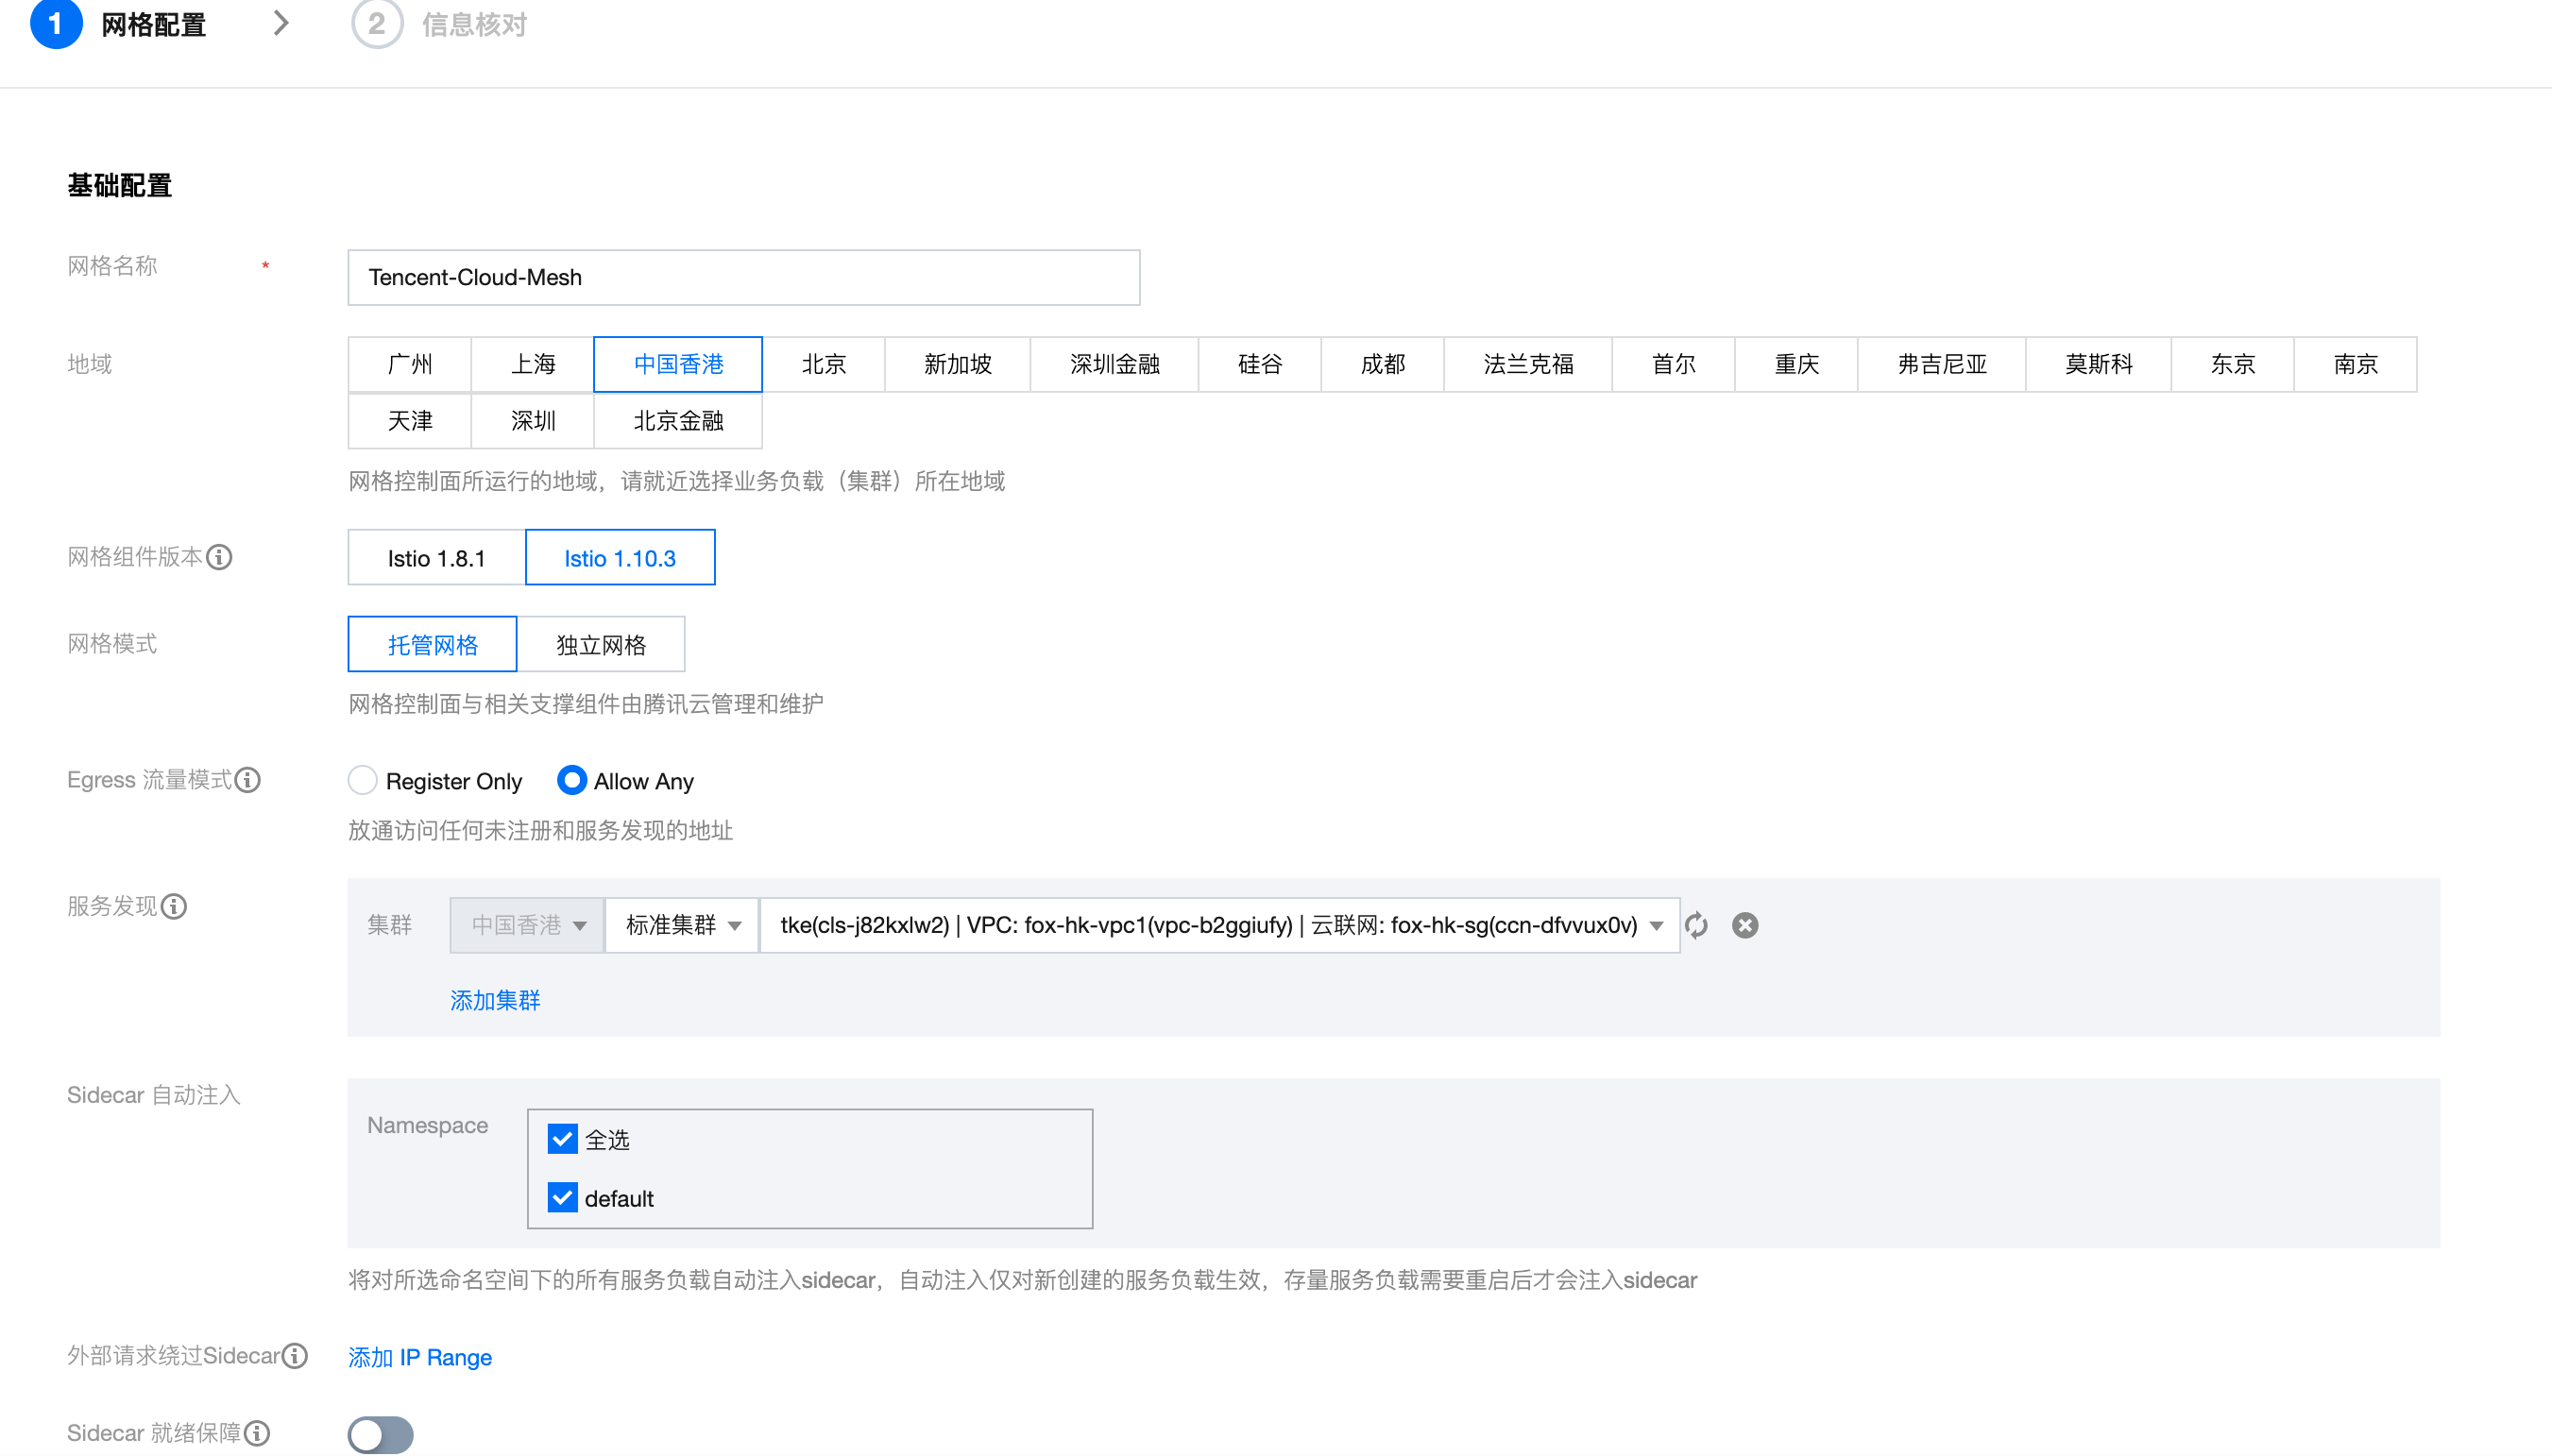Select the 新加坡 region
The height and width of the screenshot is (1456, 2552).
click(958, 364)
